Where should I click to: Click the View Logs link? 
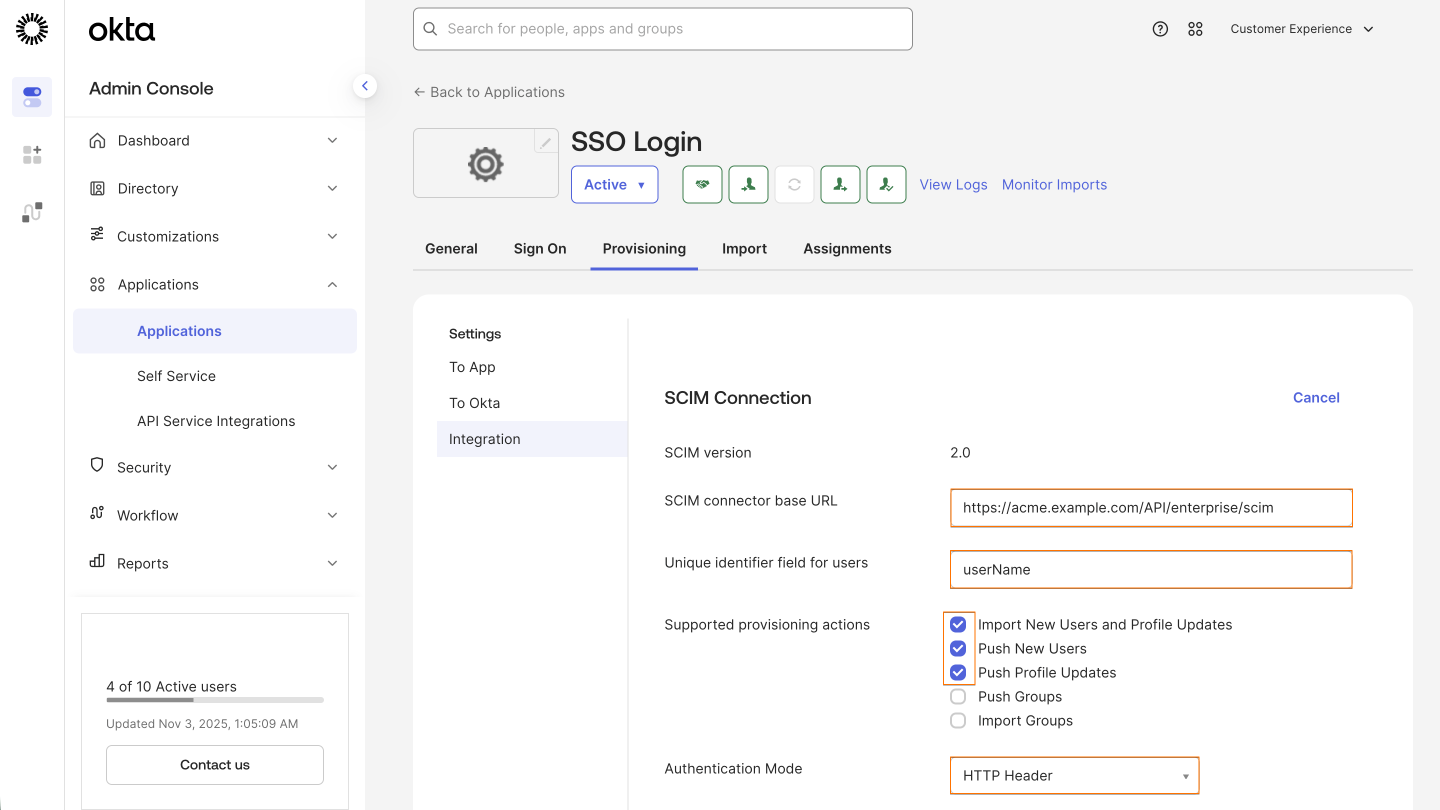[x=953, y=184]
